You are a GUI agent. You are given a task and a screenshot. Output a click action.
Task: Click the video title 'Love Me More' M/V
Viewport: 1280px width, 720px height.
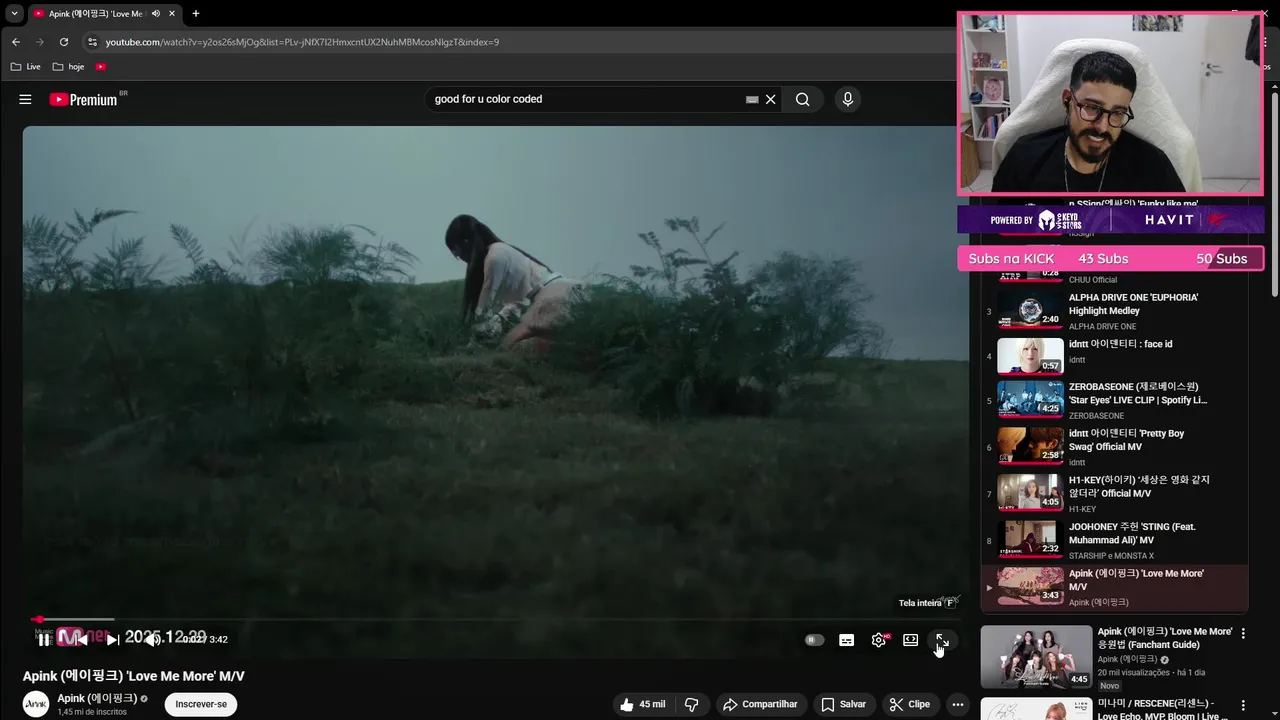click(134, 676)
